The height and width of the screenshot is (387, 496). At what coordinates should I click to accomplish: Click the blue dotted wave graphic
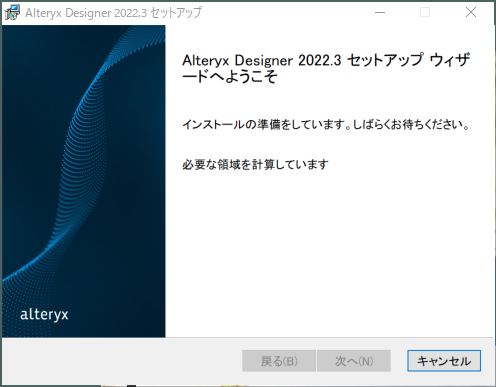pos(83,160)
